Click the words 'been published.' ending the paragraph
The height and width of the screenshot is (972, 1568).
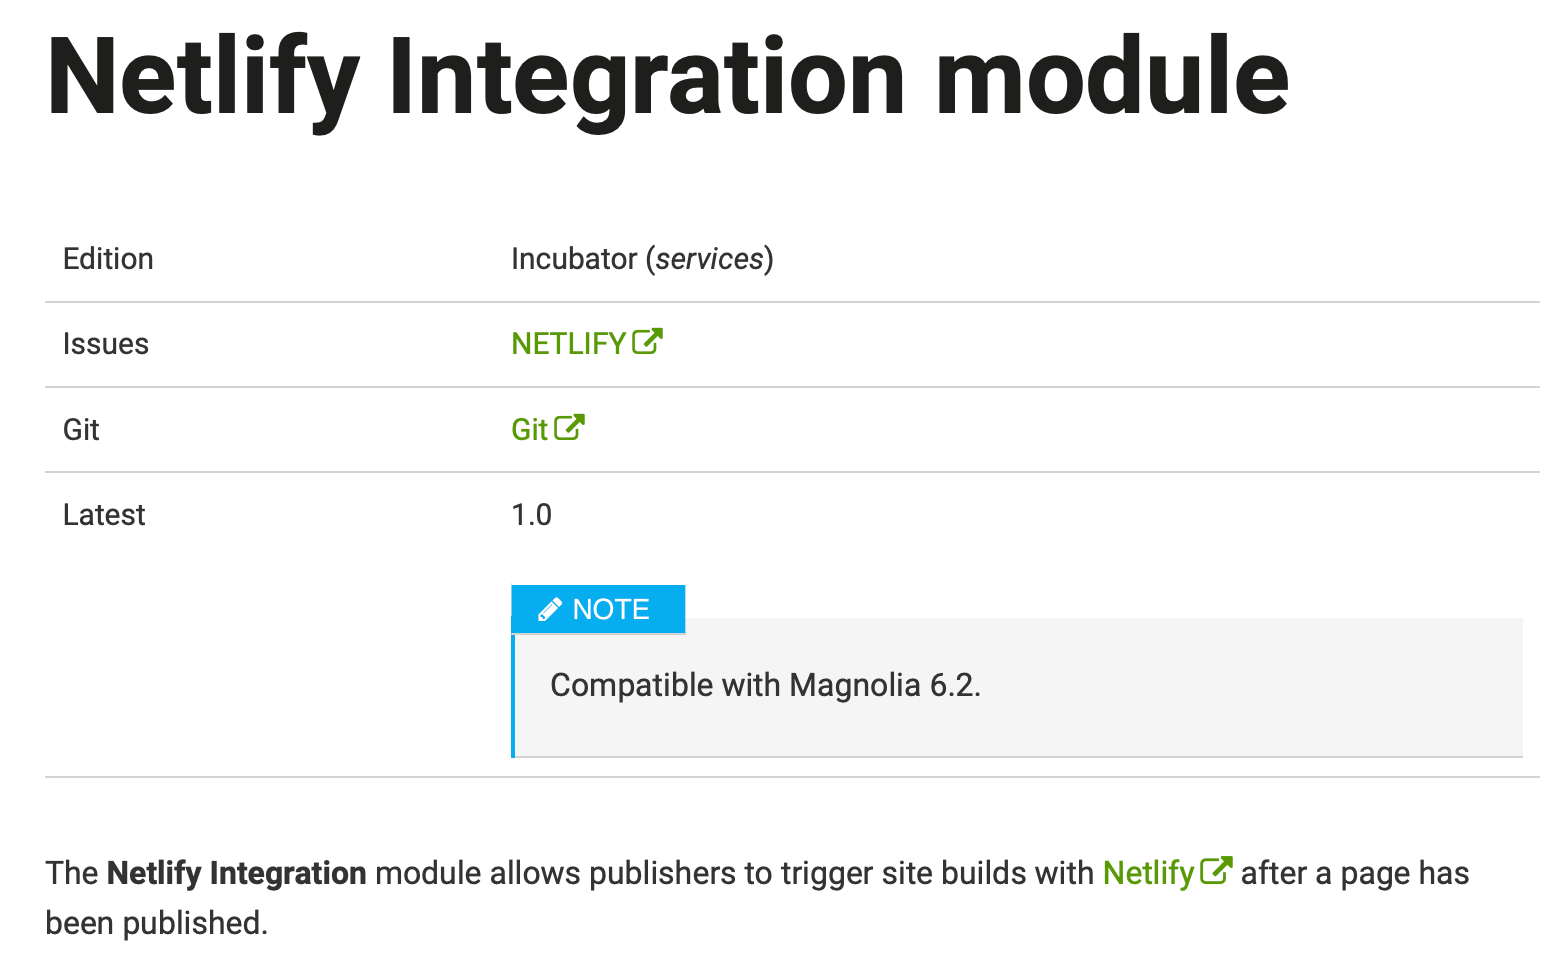coord(157,923)
